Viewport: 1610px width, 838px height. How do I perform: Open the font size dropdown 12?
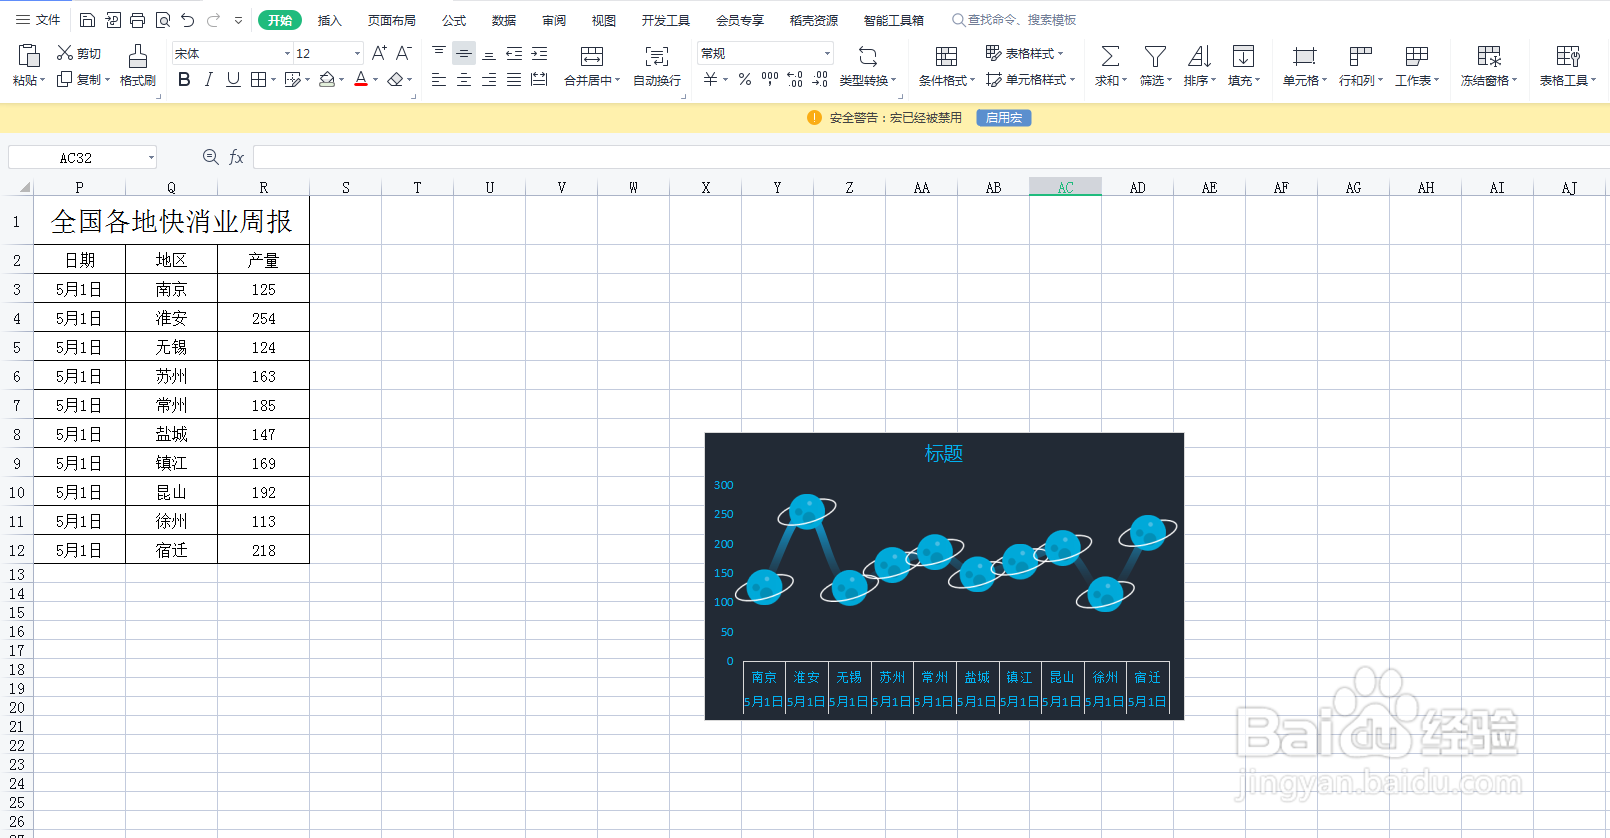tap(357, 53)
